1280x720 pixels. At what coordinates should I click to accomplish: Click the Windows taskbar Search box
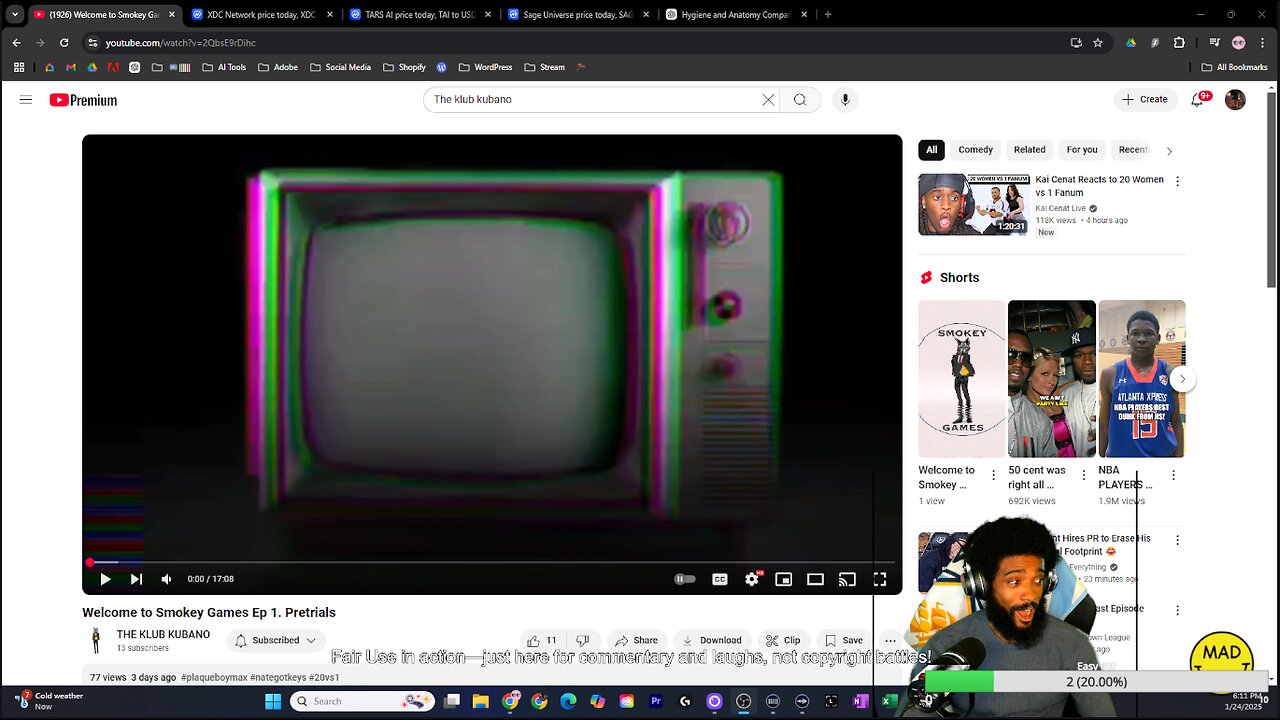tap(364, 702)
